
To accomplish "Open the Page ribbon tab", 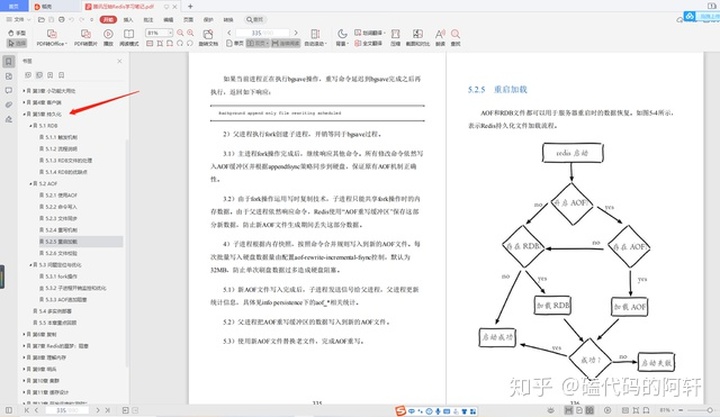I will point(188,20).
